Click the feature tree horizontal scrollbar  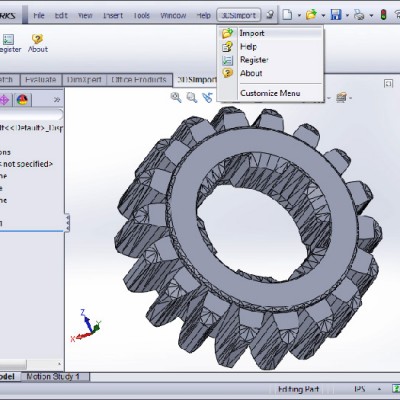[x=13, y=364]
